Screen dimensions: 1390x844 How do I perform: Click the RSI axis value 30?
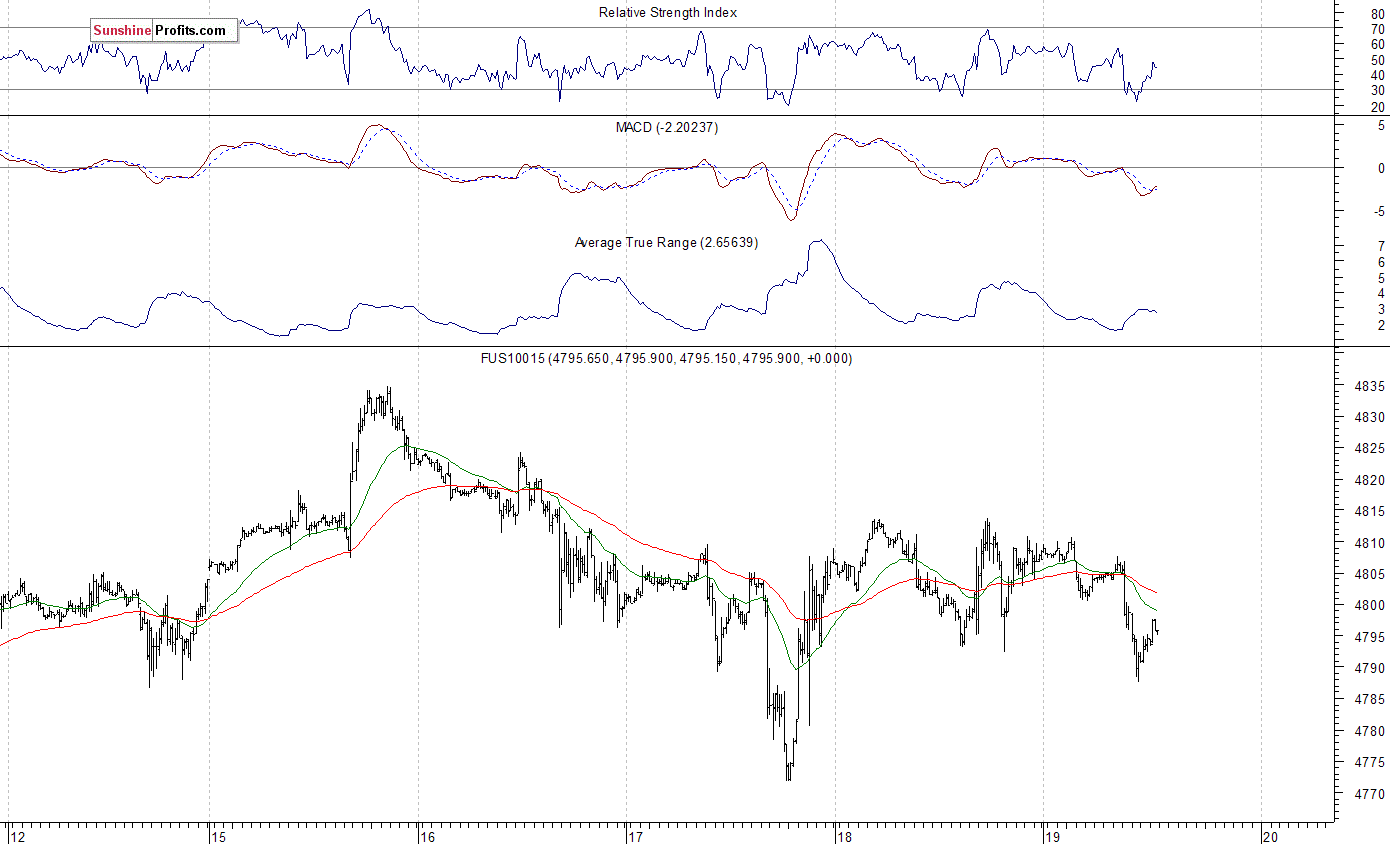tap(1378, 90)
